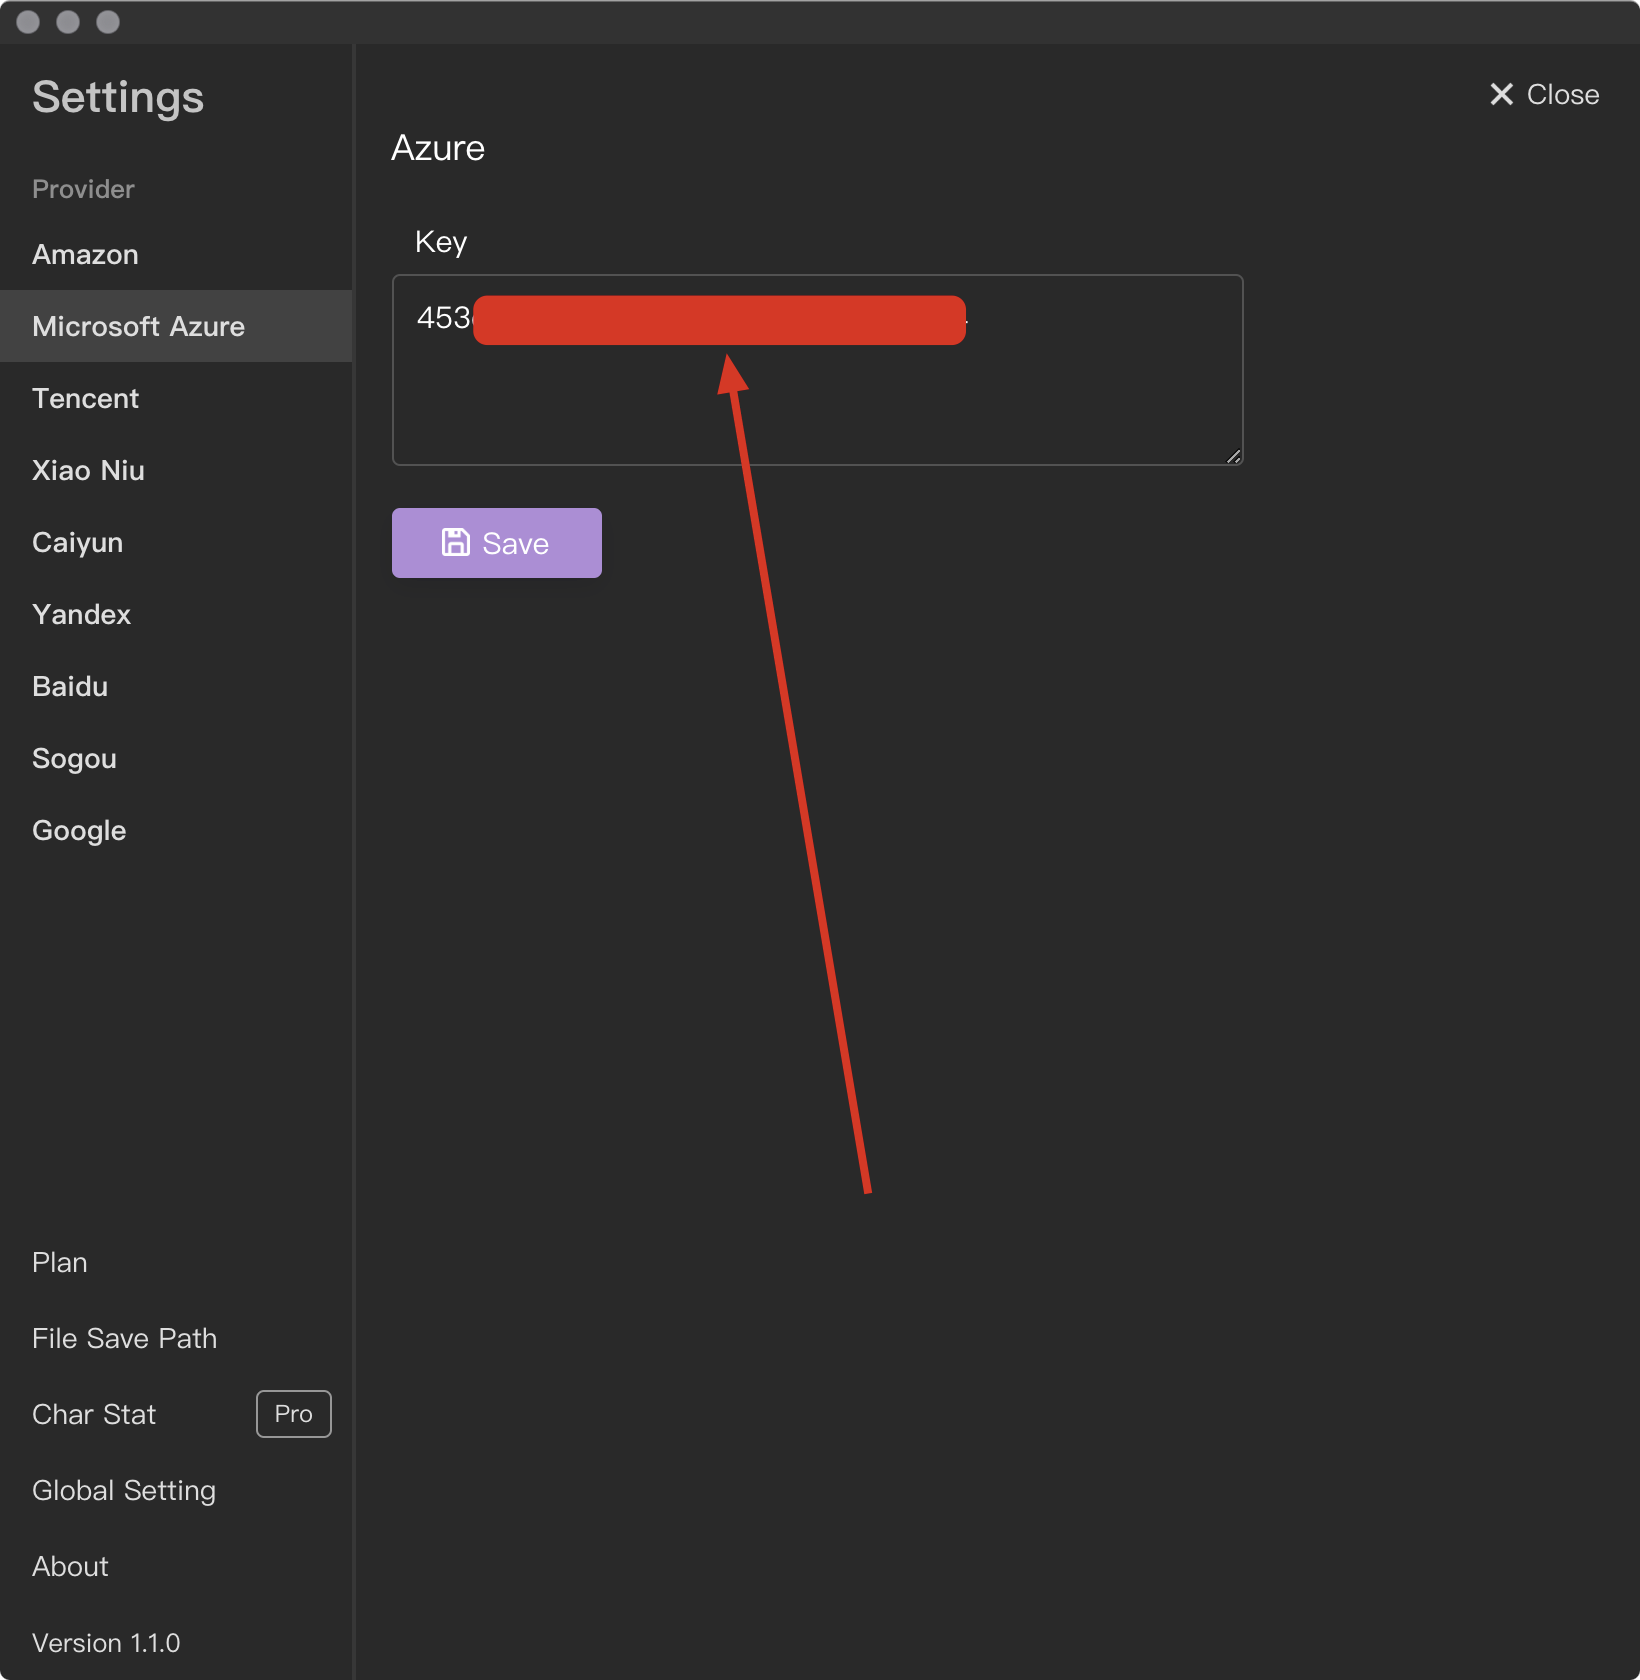Open Xiao Niu provider settings
The height and width of the screenshot is (1680, 1640).
[x=88, y=470]
